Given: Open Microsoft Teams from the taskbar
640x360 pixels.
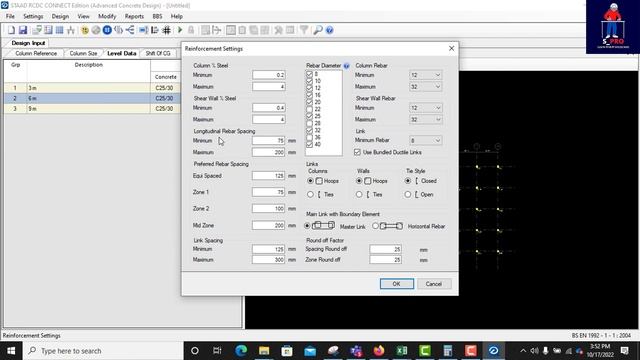Looking at the screenshot, I should [356, 351].
